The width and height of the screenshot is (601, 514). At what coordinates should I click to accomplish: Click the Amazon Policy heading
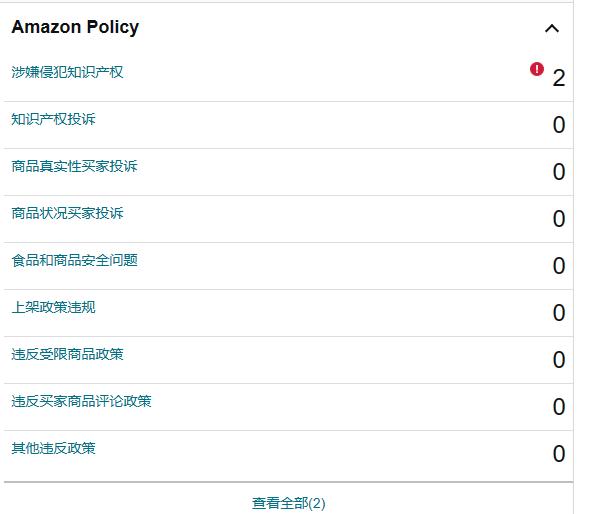[75, 27]
